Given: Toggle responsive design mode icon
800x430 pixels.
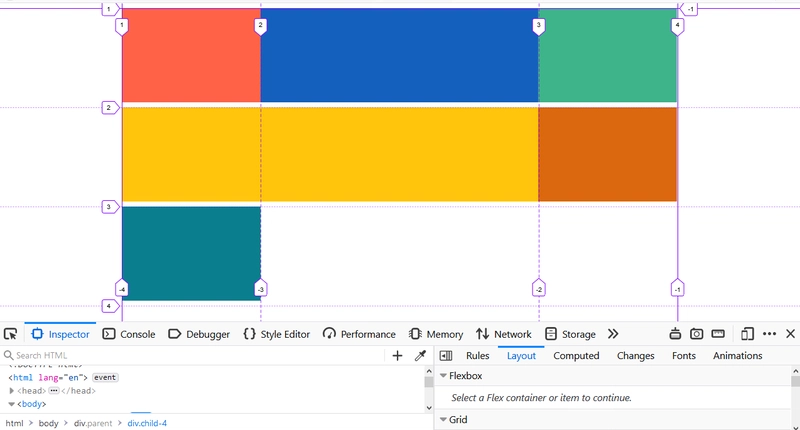Looking at the screenshot, I should 747,334.
